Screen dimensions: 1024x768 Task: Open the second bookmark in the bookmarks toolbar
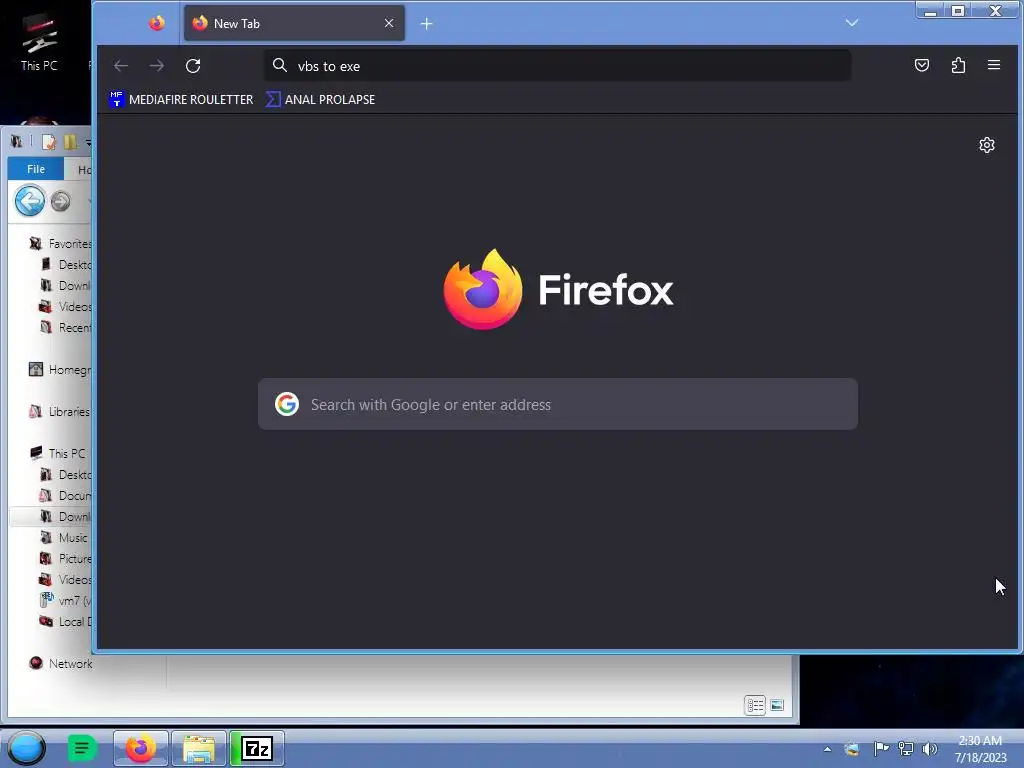[321, 99]
